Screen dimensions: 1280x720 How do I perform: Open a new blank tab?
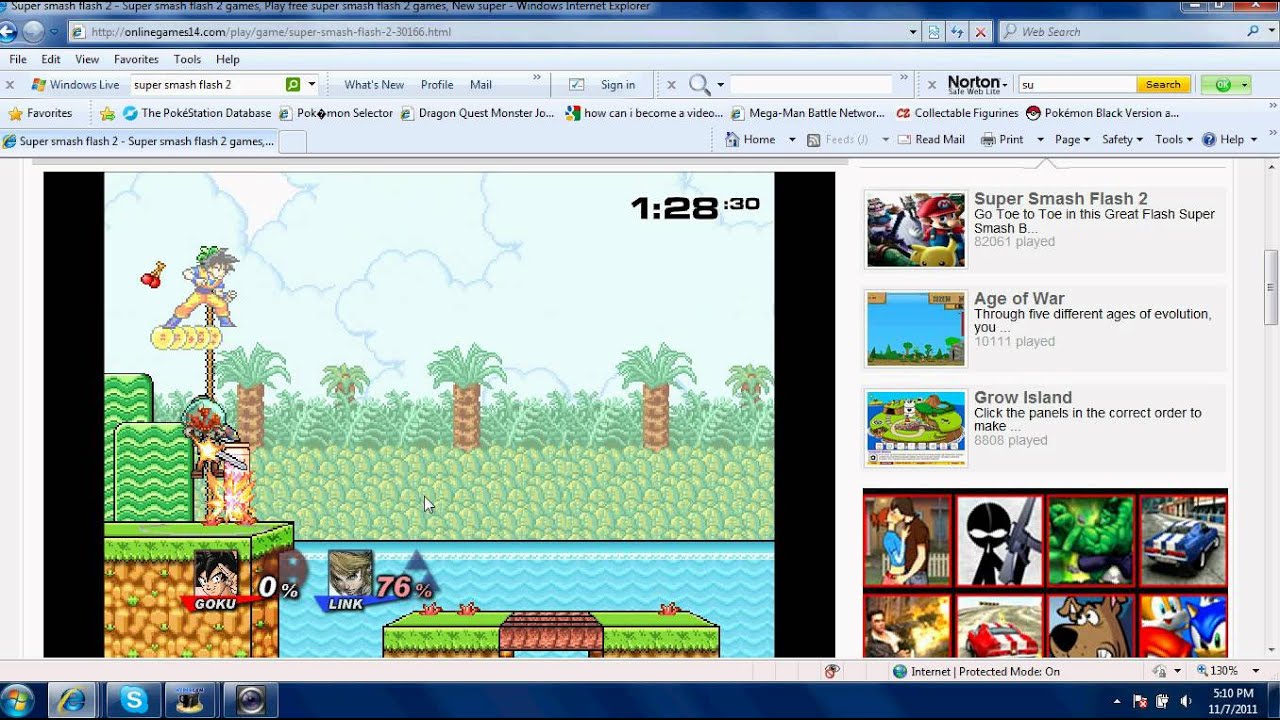tap(291, 142)
